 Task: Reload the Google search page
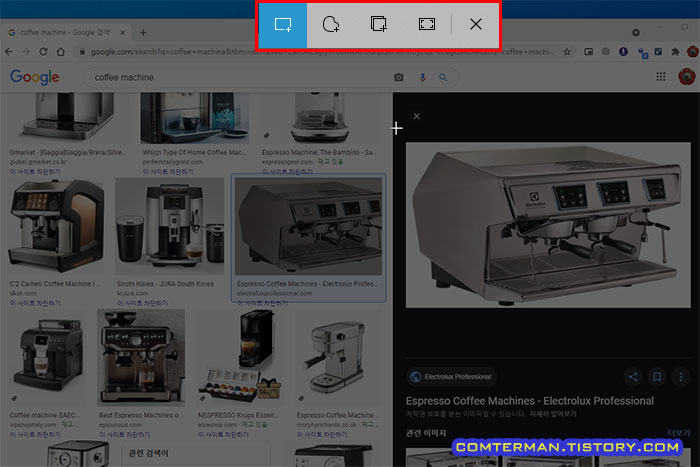[43, 52]
